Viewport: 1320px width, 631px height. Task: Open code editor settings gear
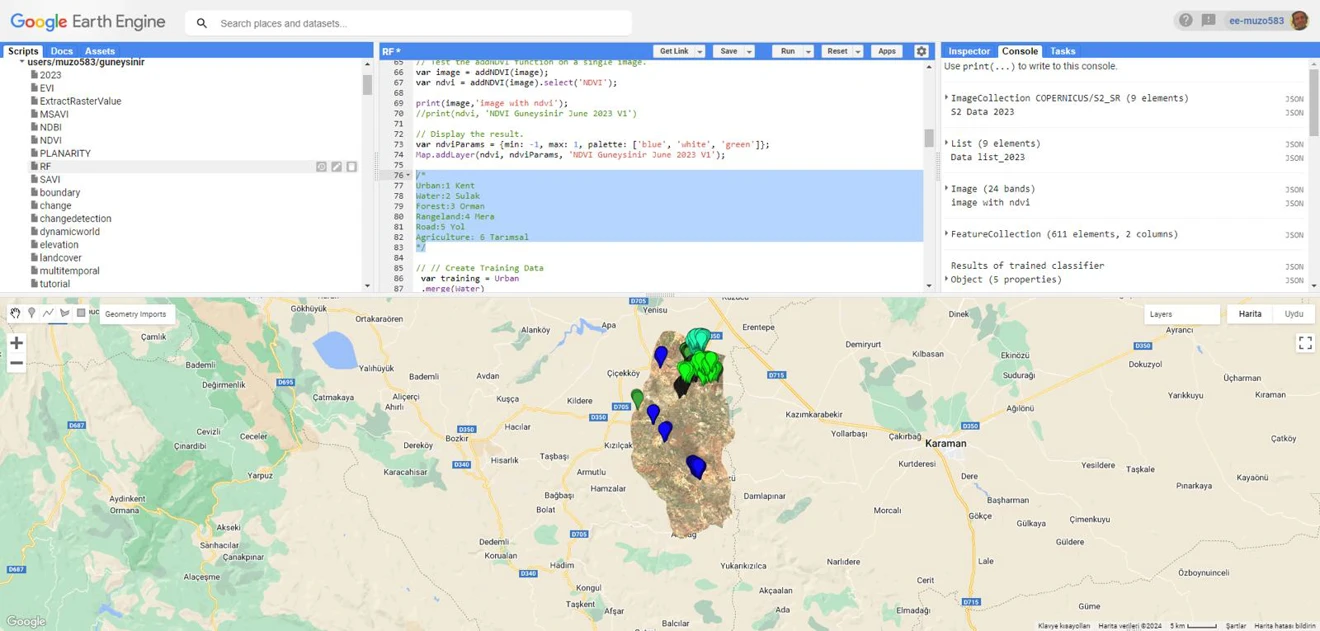(x=921, y=51)
